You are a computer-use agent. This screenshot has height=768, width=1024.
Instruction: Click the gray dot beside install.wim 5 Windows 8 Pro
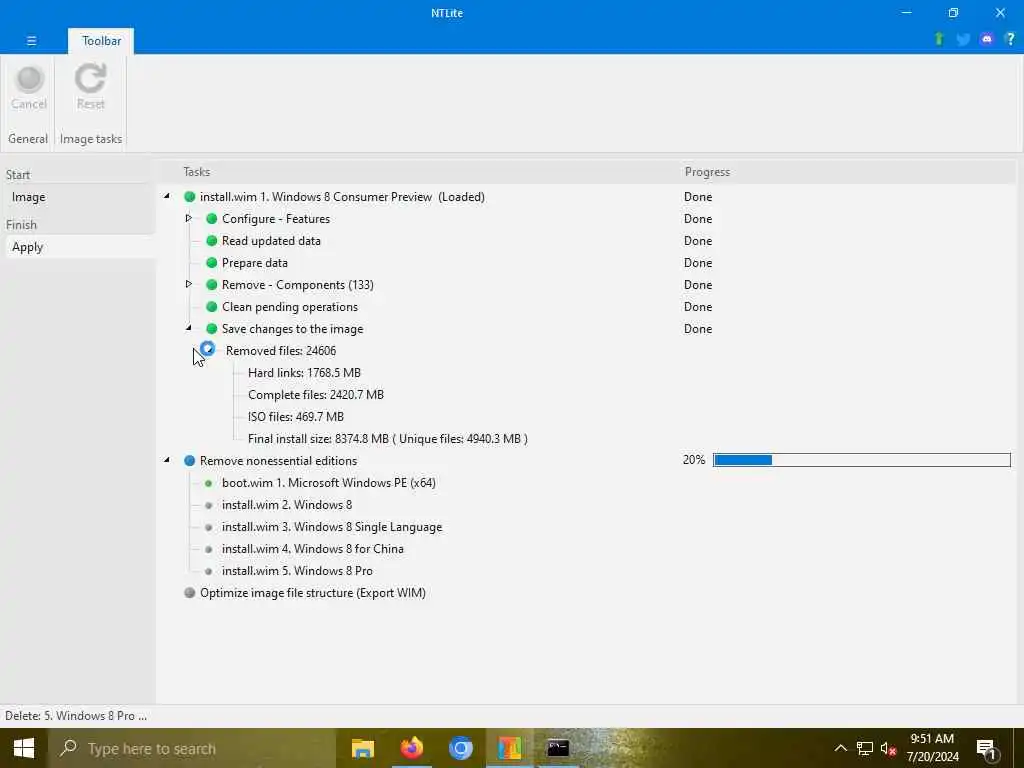pos(208,571)
